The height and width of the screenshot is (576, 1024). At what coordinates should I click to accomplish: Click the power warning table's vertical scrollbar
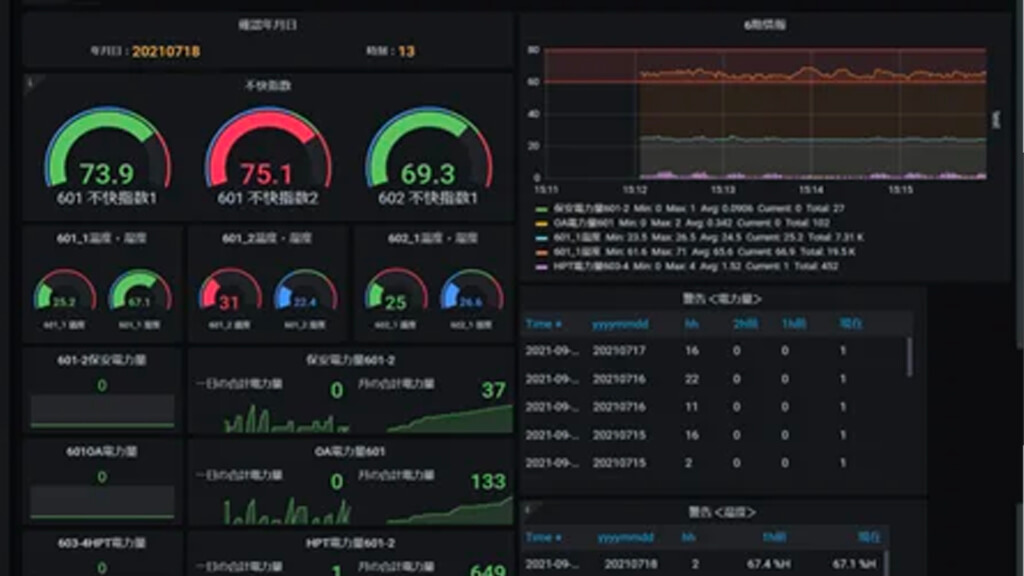(x=909, y=355)
